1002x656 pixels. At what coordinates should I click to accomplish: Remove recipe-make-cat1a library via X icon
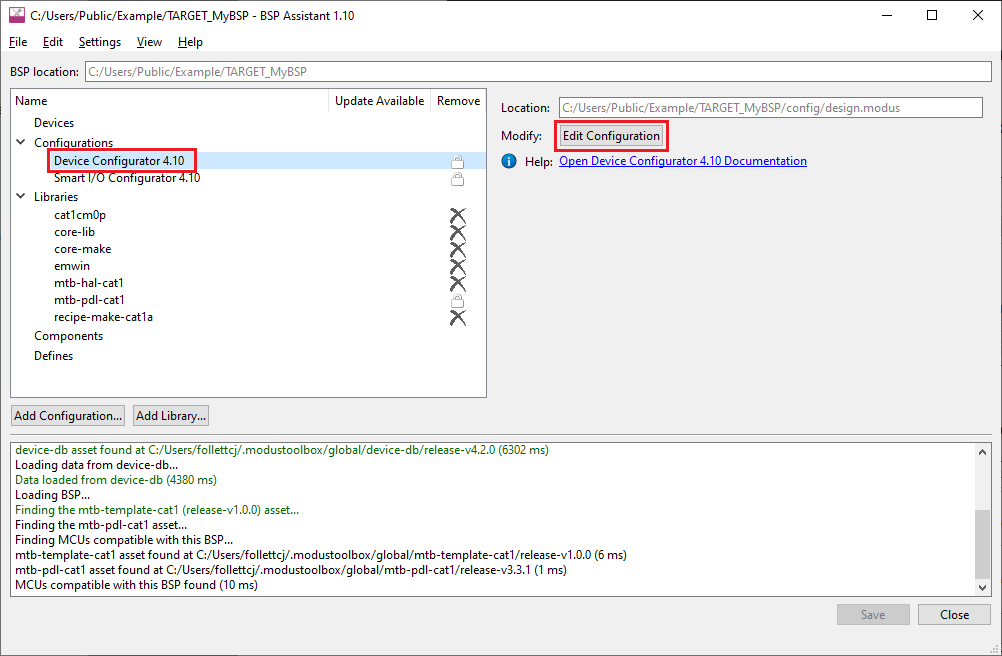tap(458, 317)
